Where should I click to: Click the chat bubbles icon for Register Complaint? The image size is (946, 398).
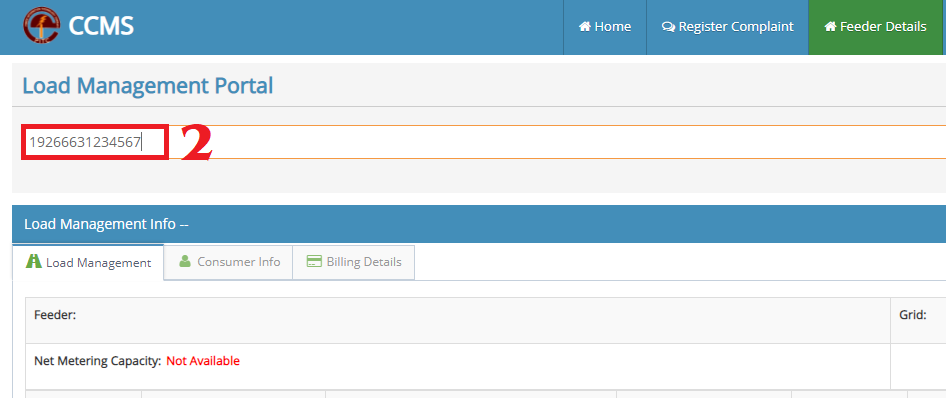(x=668, y=27)
